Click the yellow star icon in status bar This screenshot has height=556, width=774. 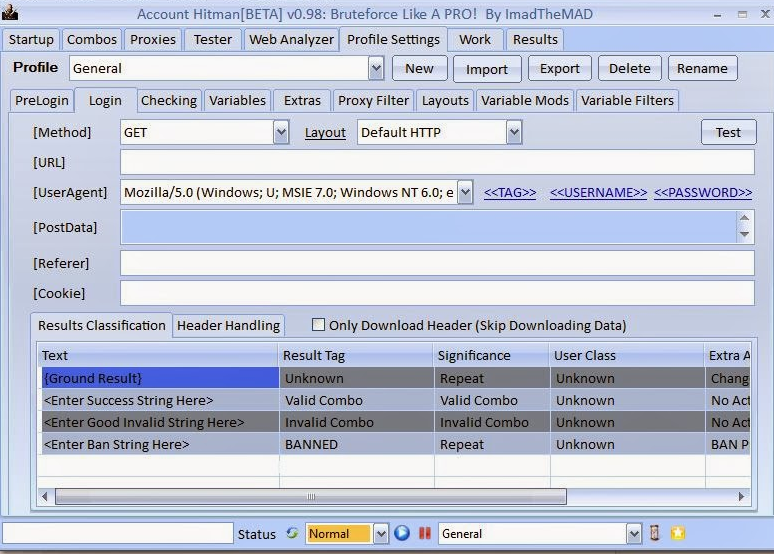[678, 533]
